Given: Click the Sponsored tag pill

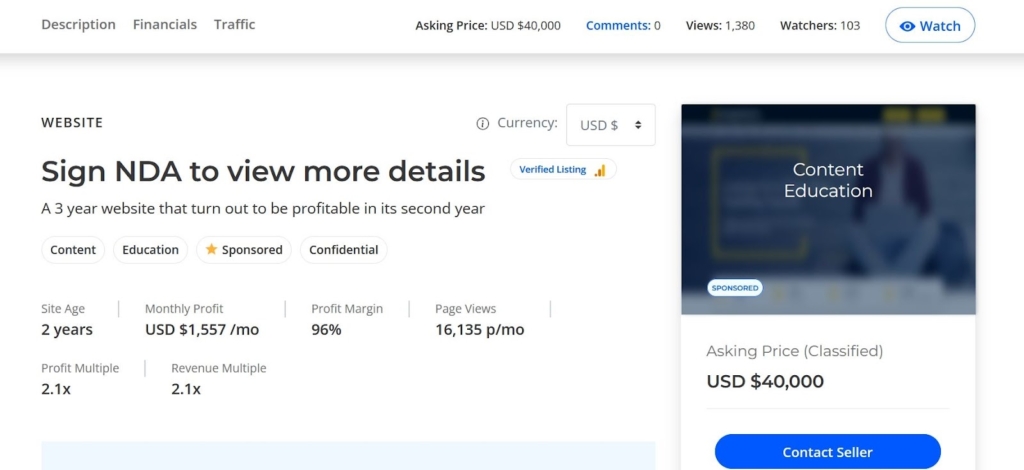Looking at the screenshot, I should pyautogui.click(x=244, y=250).
